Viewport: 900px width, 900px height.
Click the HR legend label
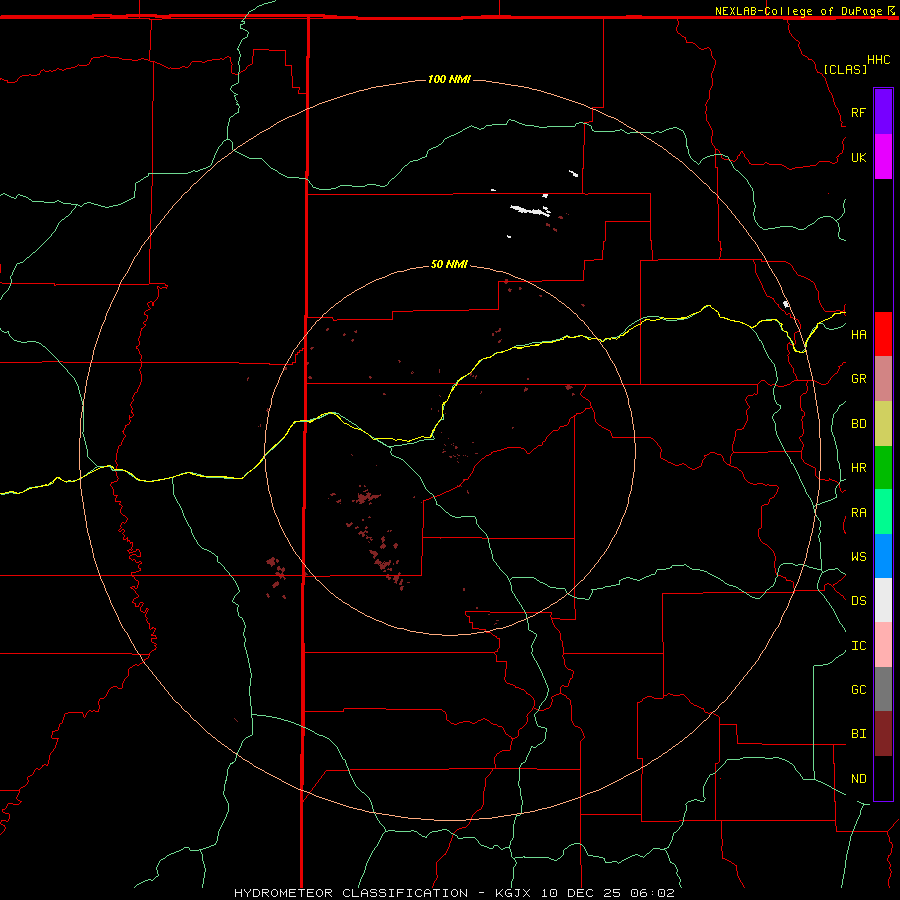pyautogui.click(x=858, y=468)
